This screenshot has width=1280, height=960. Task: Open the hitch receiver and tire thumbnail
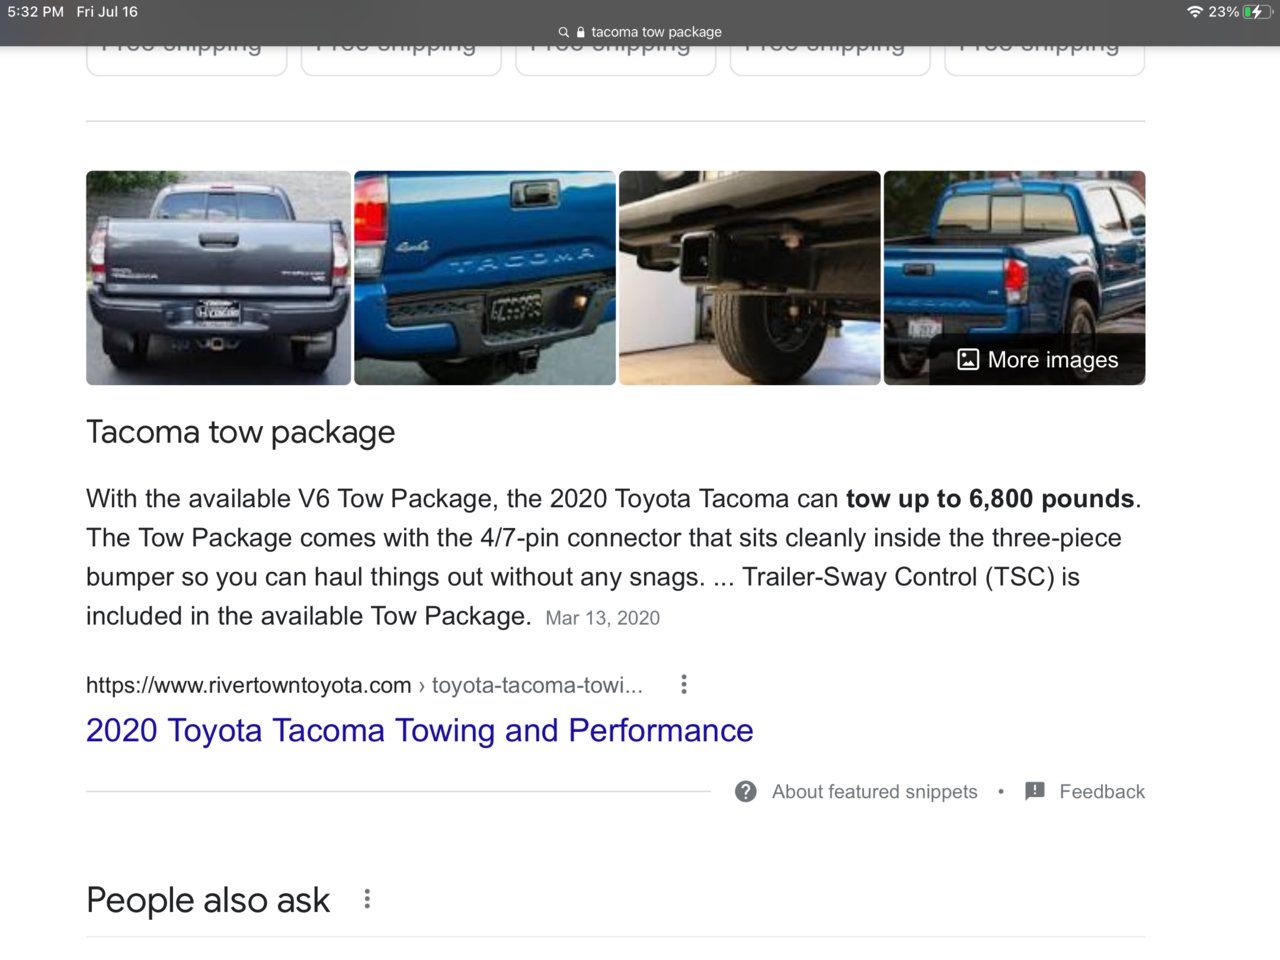click(750, 278)
